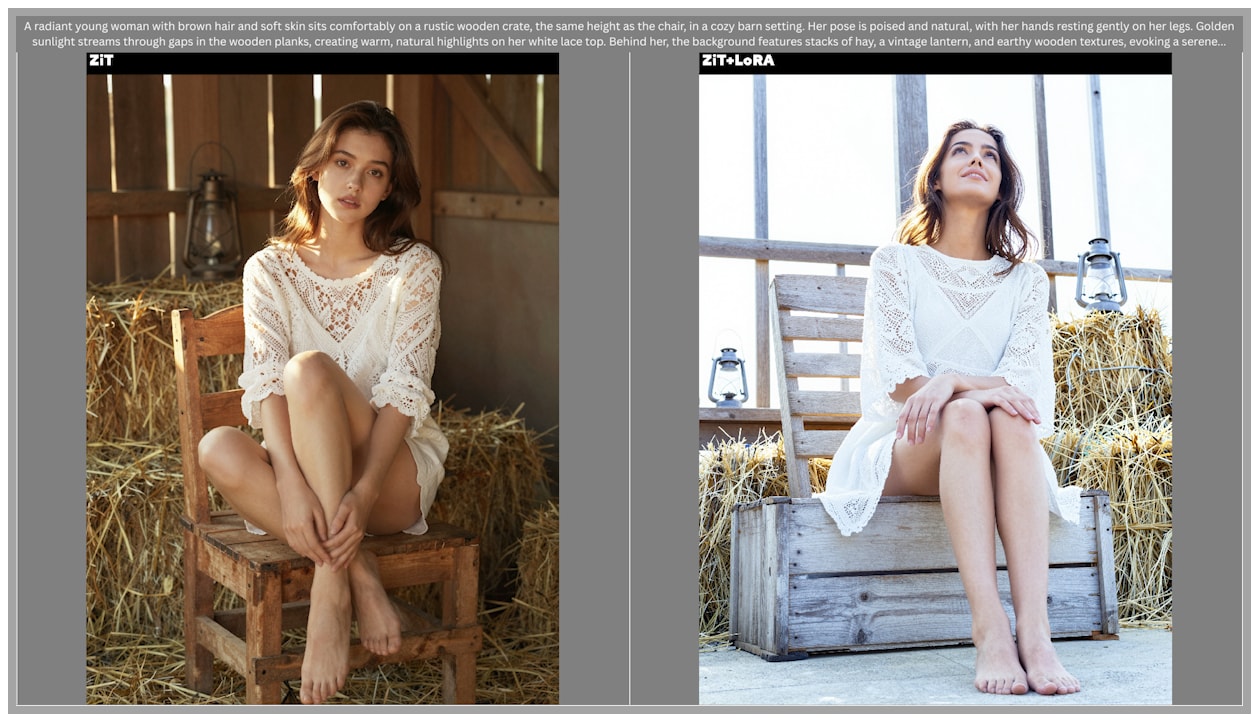This screenshot has width=1259, height=722.
Task: Click the vertical divider between the two panels
Action: click(x=629, y=380)
